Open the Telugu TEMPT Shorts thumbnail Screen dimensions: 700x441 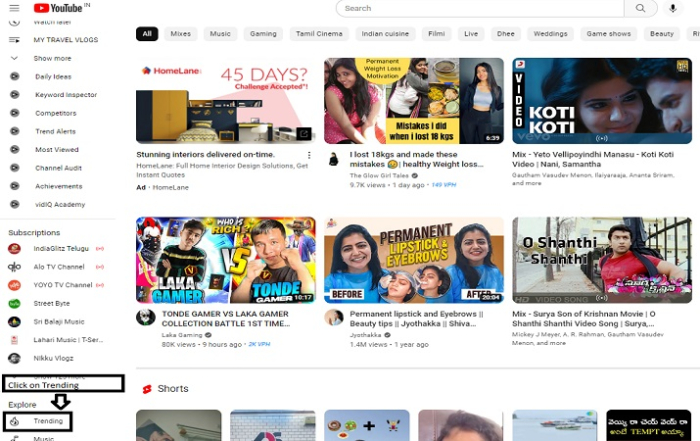point(649,425)
